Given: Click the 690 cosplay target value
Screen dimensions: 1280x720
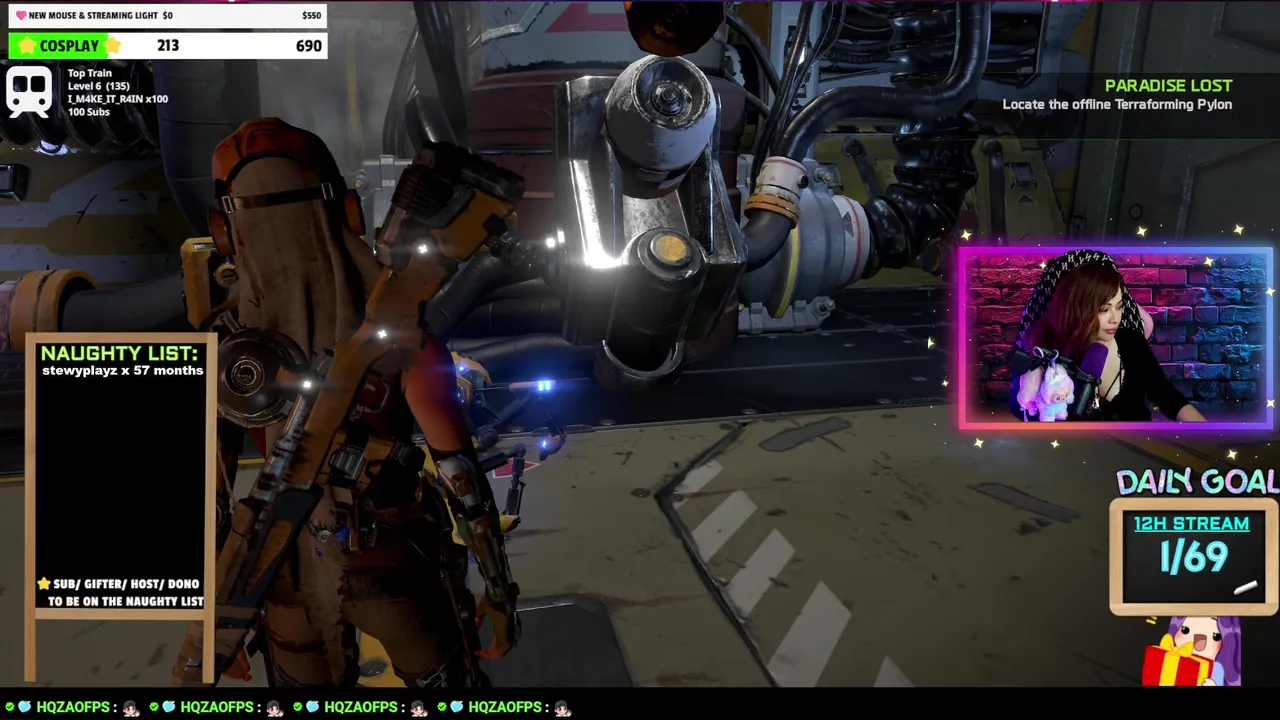Looking at the screenshot, I should coord(309,46).
